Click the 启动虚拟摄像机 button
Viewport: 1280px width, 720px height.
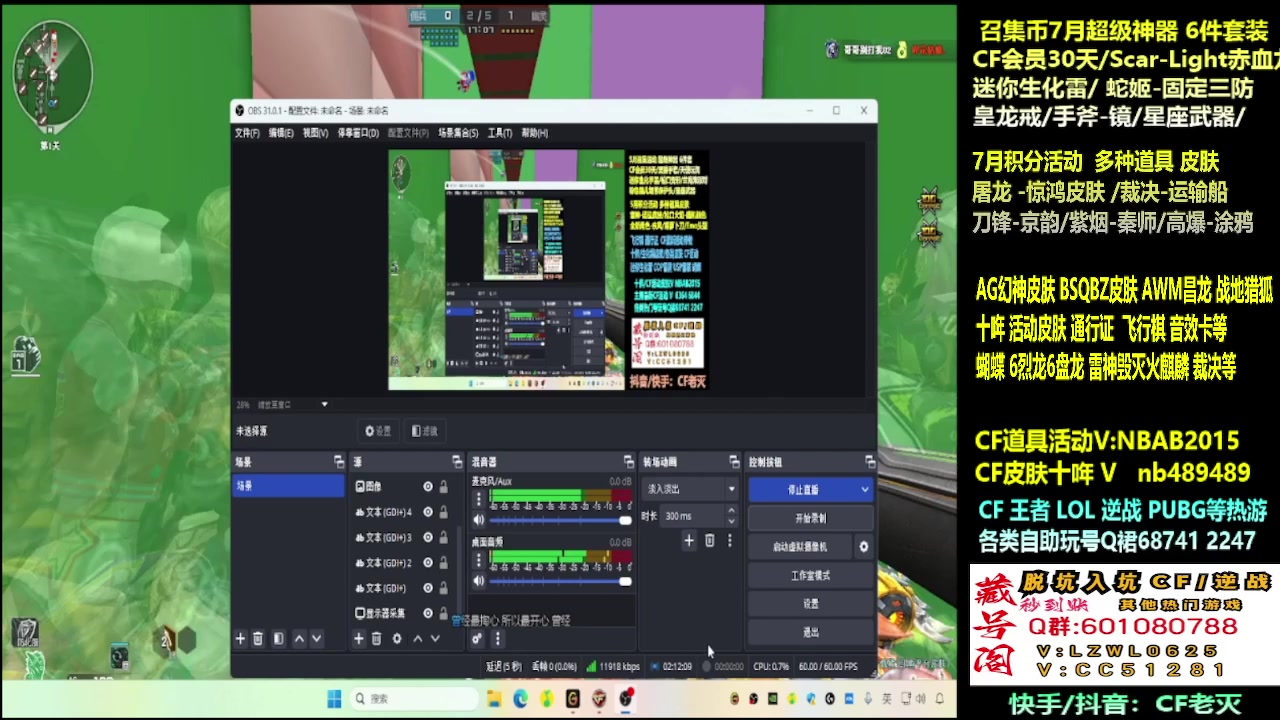click(801, 547)
